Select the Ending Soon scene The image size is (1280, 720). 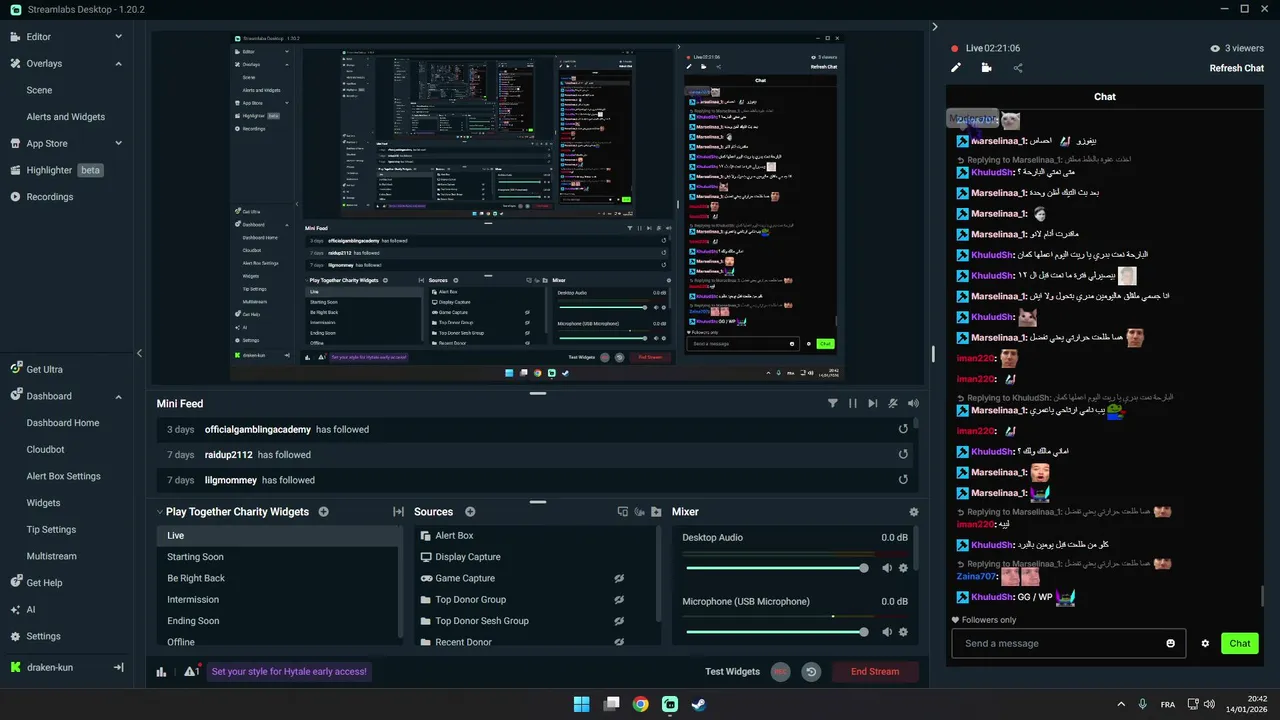pos(278,621)
